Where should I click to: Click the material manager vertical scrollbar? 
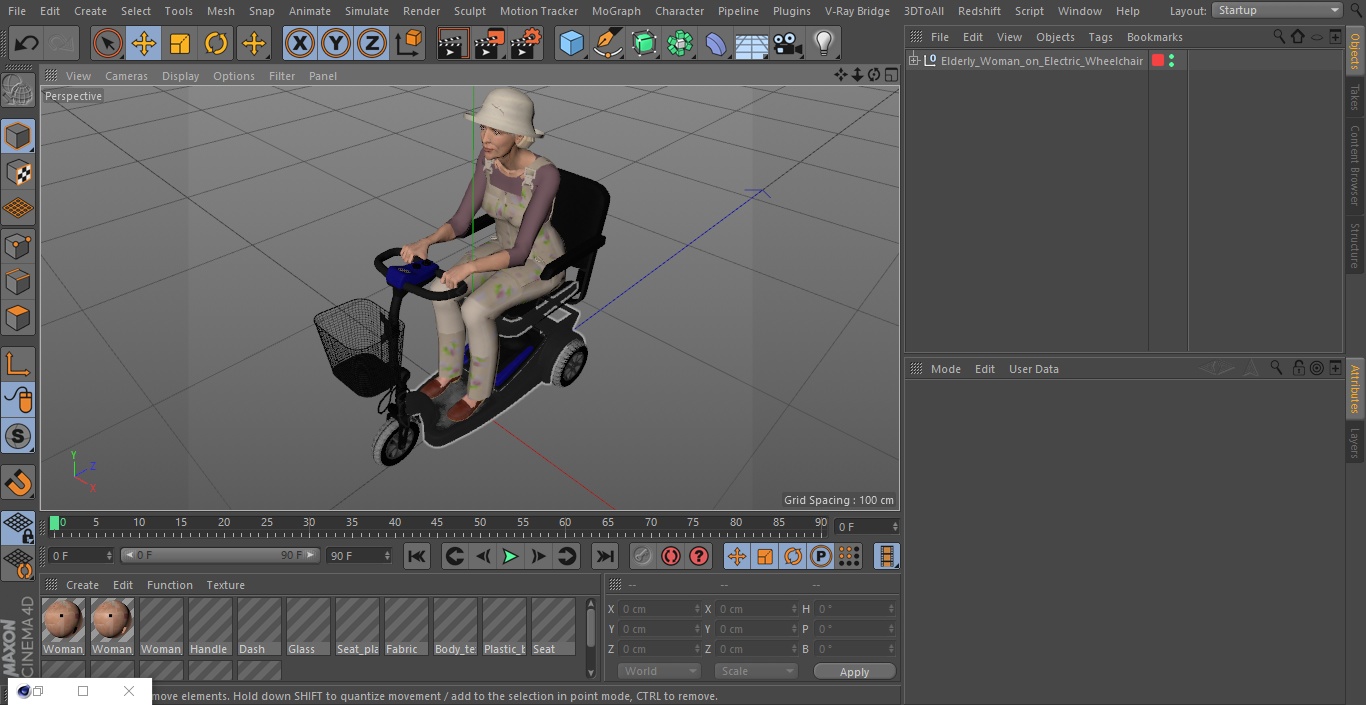(x=591, y=636)
